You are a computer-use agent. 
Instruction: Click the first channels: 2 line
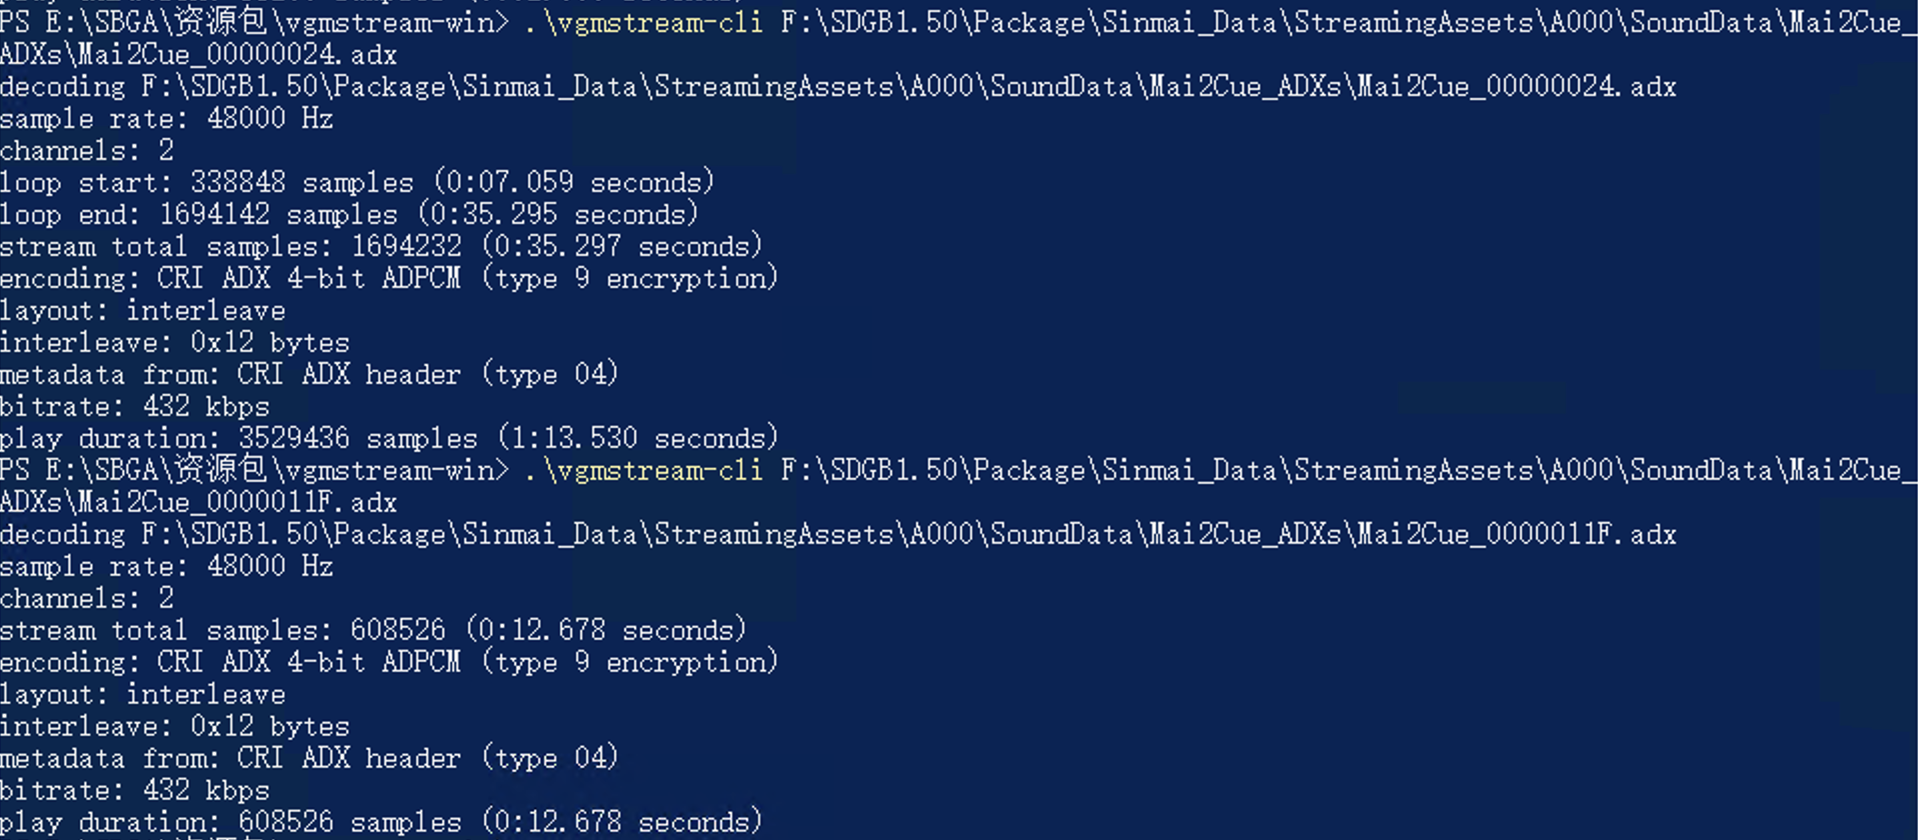[87, 150]
